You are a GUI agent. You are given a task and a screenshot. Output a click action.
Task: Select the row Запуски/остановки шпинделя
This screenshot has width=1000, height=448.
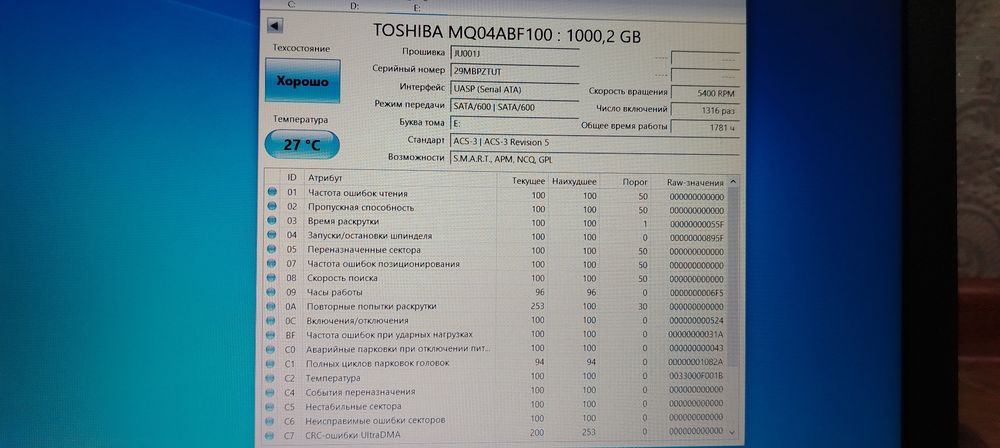point(496,236)
